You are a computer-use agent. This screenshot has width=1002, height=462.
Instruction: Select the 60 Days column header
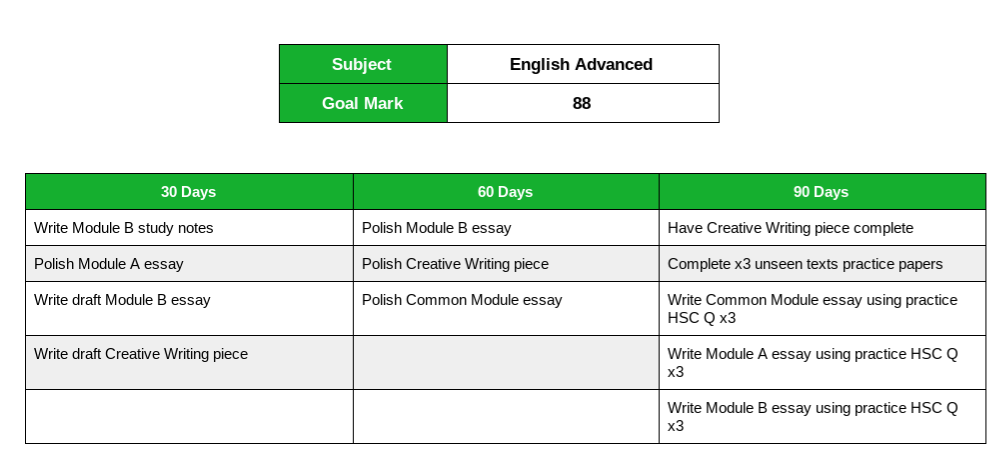(x=505, y=192)
